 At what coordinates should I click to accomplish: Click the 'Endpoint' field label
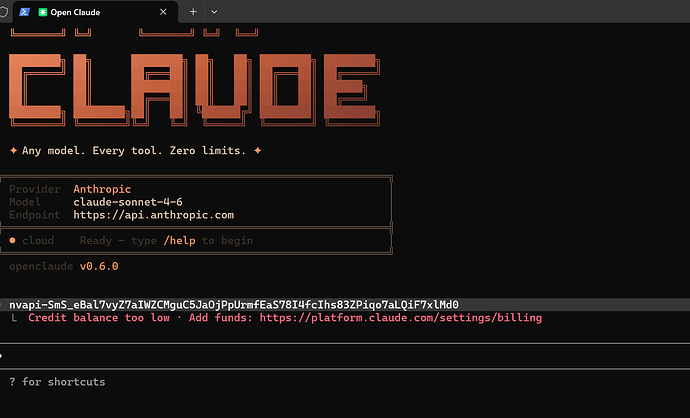35,215
